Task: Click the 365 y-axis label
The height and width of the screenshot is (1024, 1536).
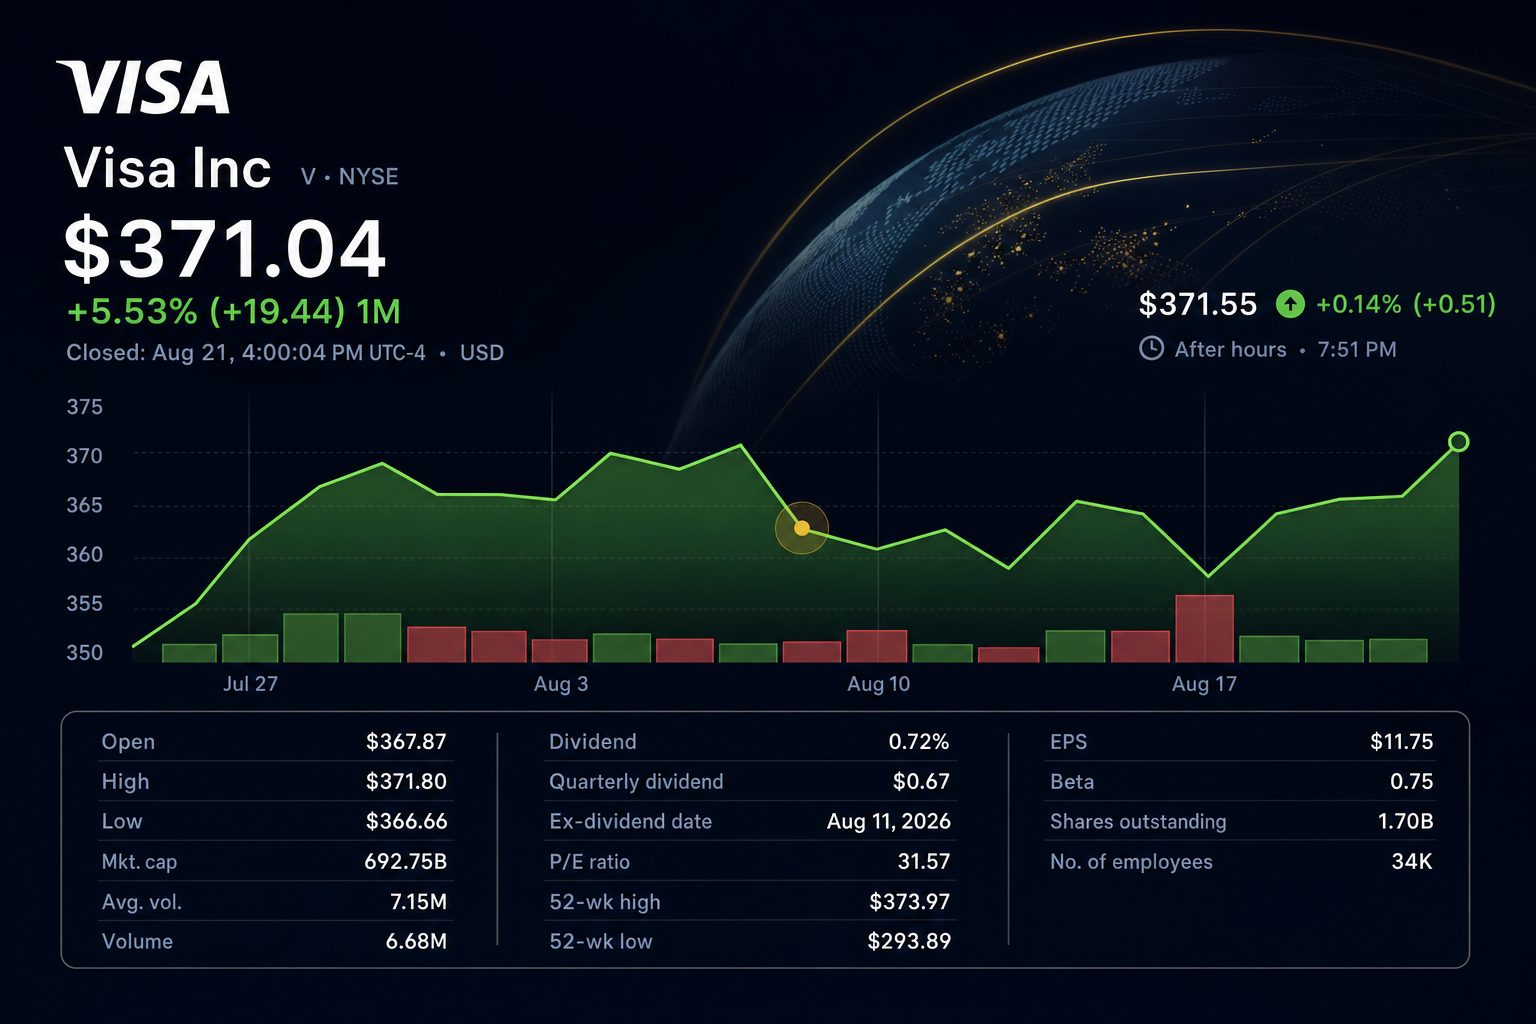Action: (x=85, y=505)
